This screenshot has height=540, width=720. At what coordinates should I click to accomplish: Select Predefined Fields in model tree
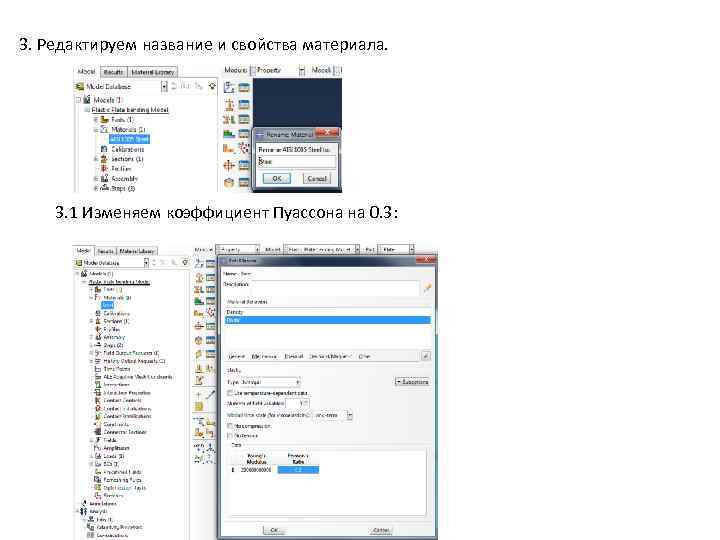pos(122,472)
